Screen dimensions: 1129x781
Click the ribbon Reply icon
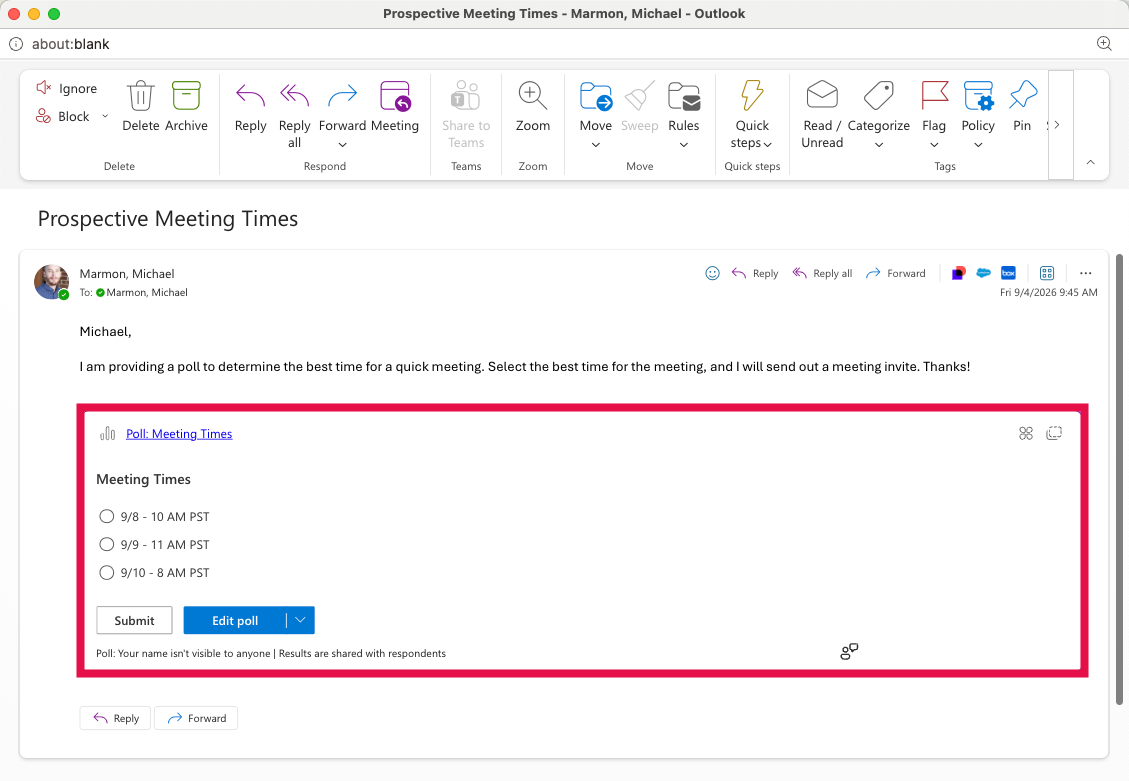tap(251, 96)
